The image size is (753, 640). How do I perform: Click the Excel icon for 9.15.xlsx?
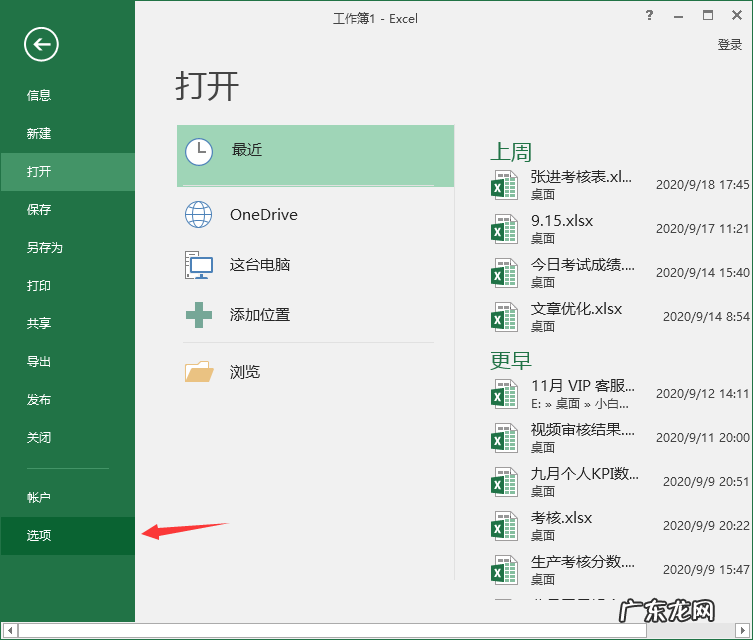504,229
